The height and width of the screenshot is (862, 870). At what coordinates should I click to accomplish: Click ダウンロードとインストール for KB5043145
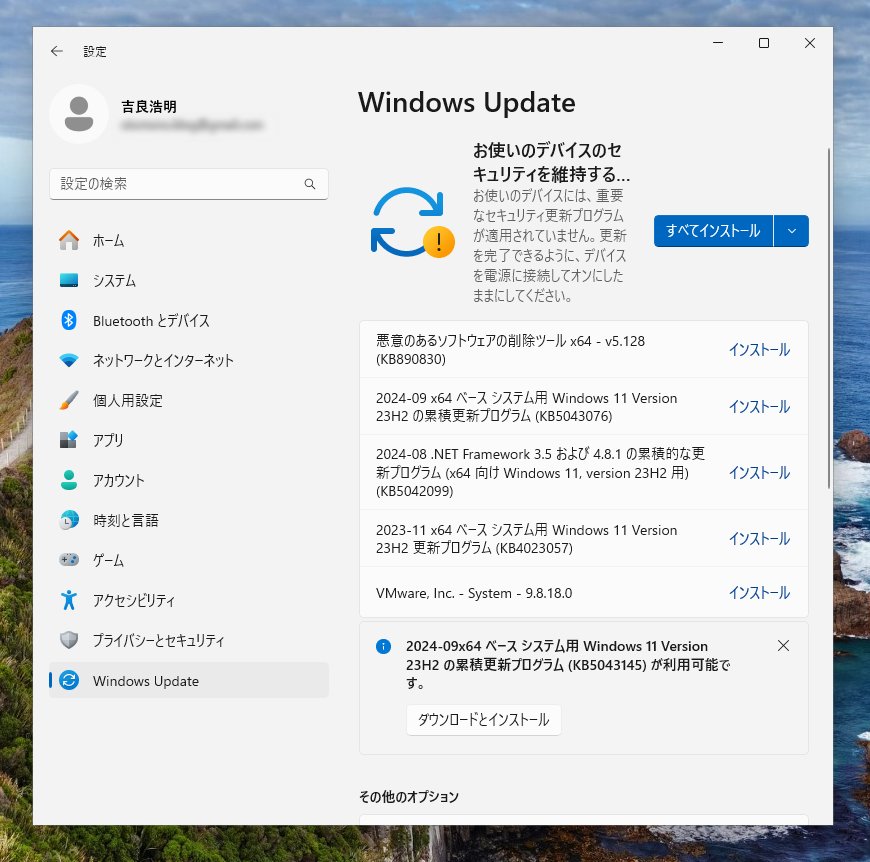click(483, 719)
